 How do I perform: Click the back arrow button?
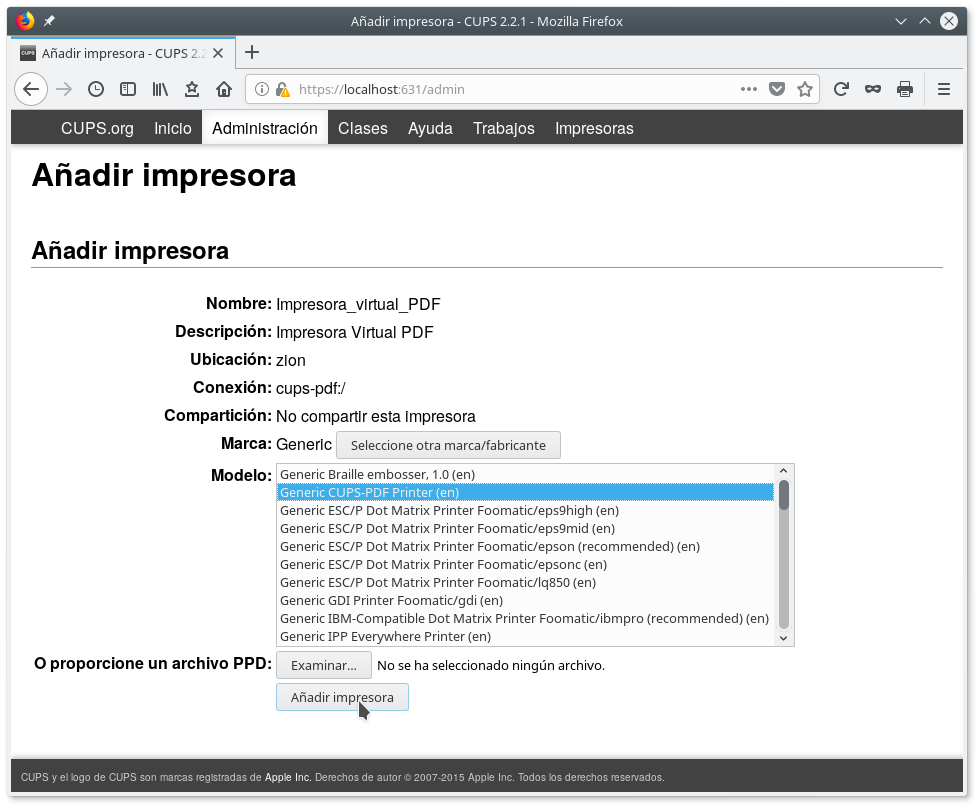coord(31,89)
